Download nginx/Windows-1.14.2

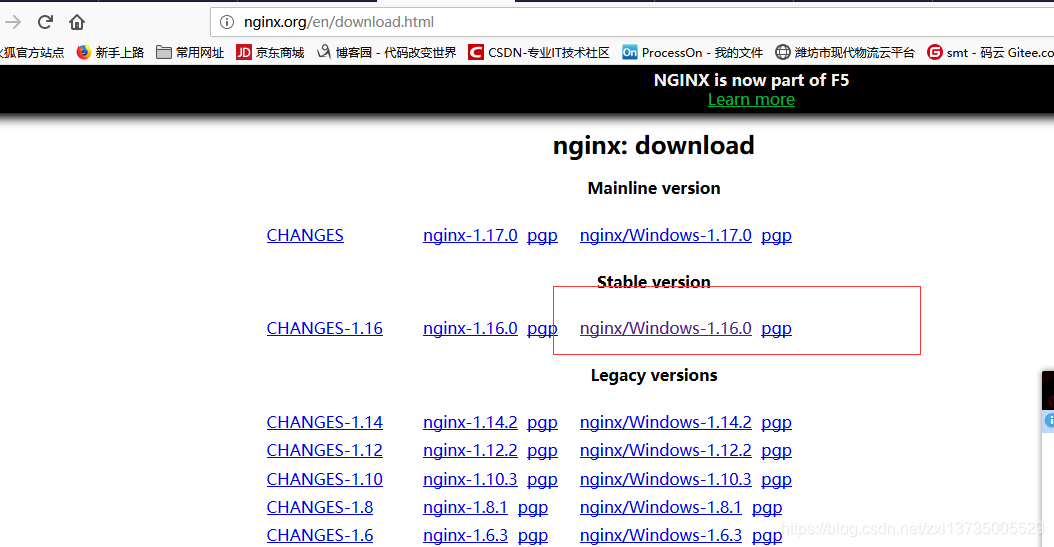tap(665, 422)
